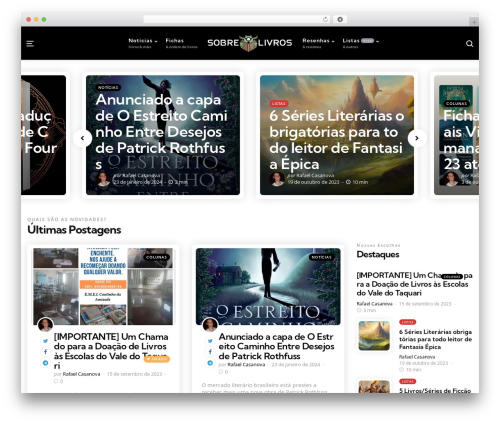Image resolution: width=500 pixels, height=423 pixels.
Task: Click the author avatar on Rothfuss post card
Action: 210,324
